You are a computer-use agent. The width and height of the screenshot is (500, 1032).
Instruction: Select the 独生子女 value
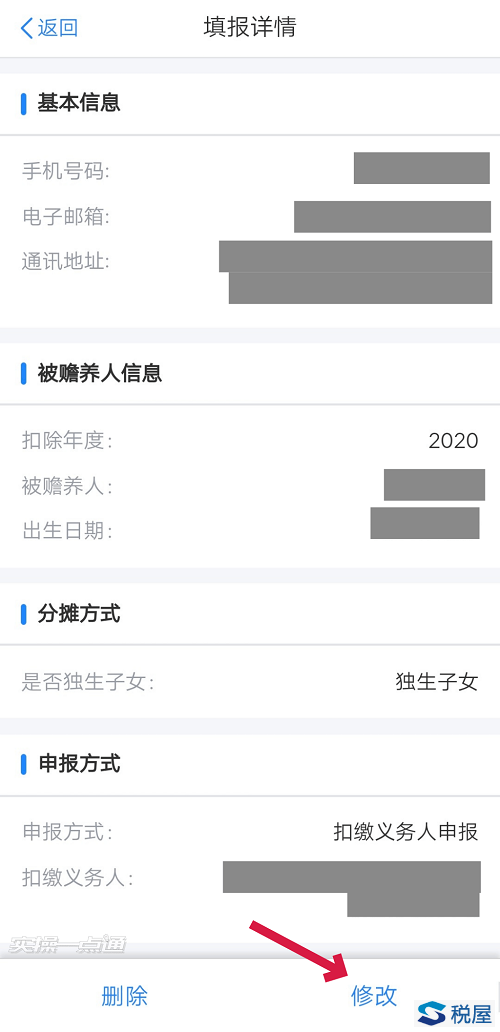437,682
